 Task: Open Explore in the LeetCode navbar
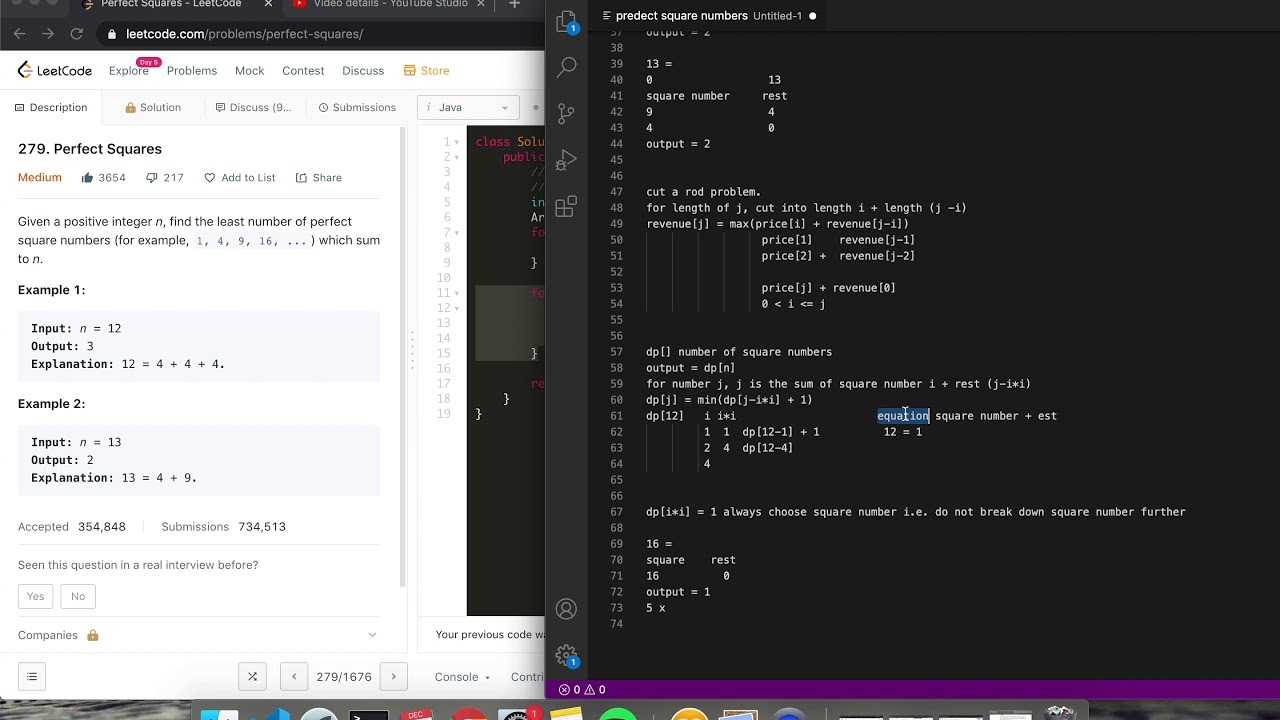(x=129, y=71)
